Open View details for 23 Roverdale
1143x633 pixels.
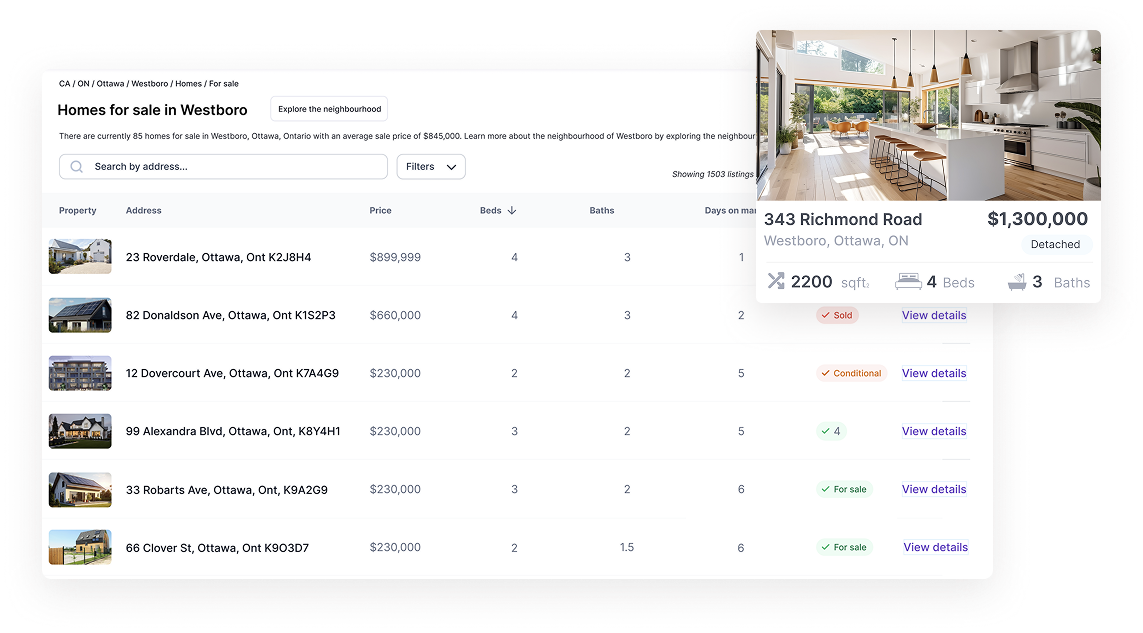[x=933, y=256]
